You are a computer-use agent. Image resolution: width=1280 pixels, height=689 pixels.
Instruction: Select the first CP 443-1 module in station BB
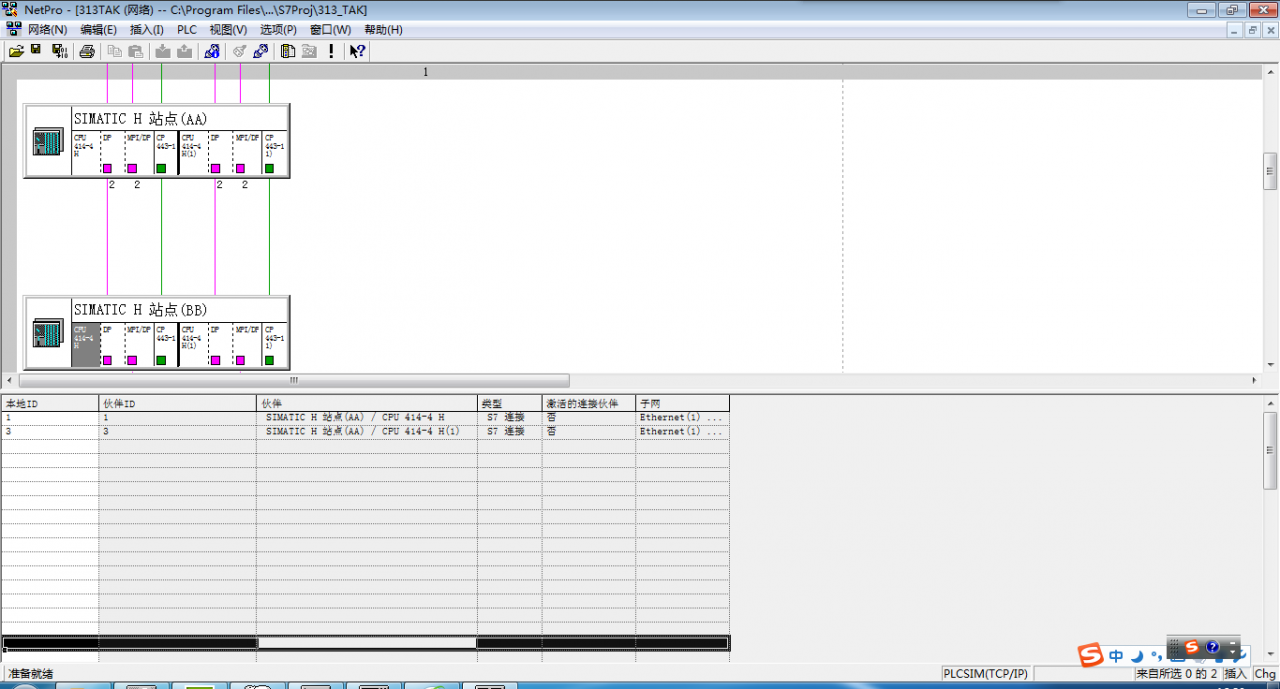165,345
